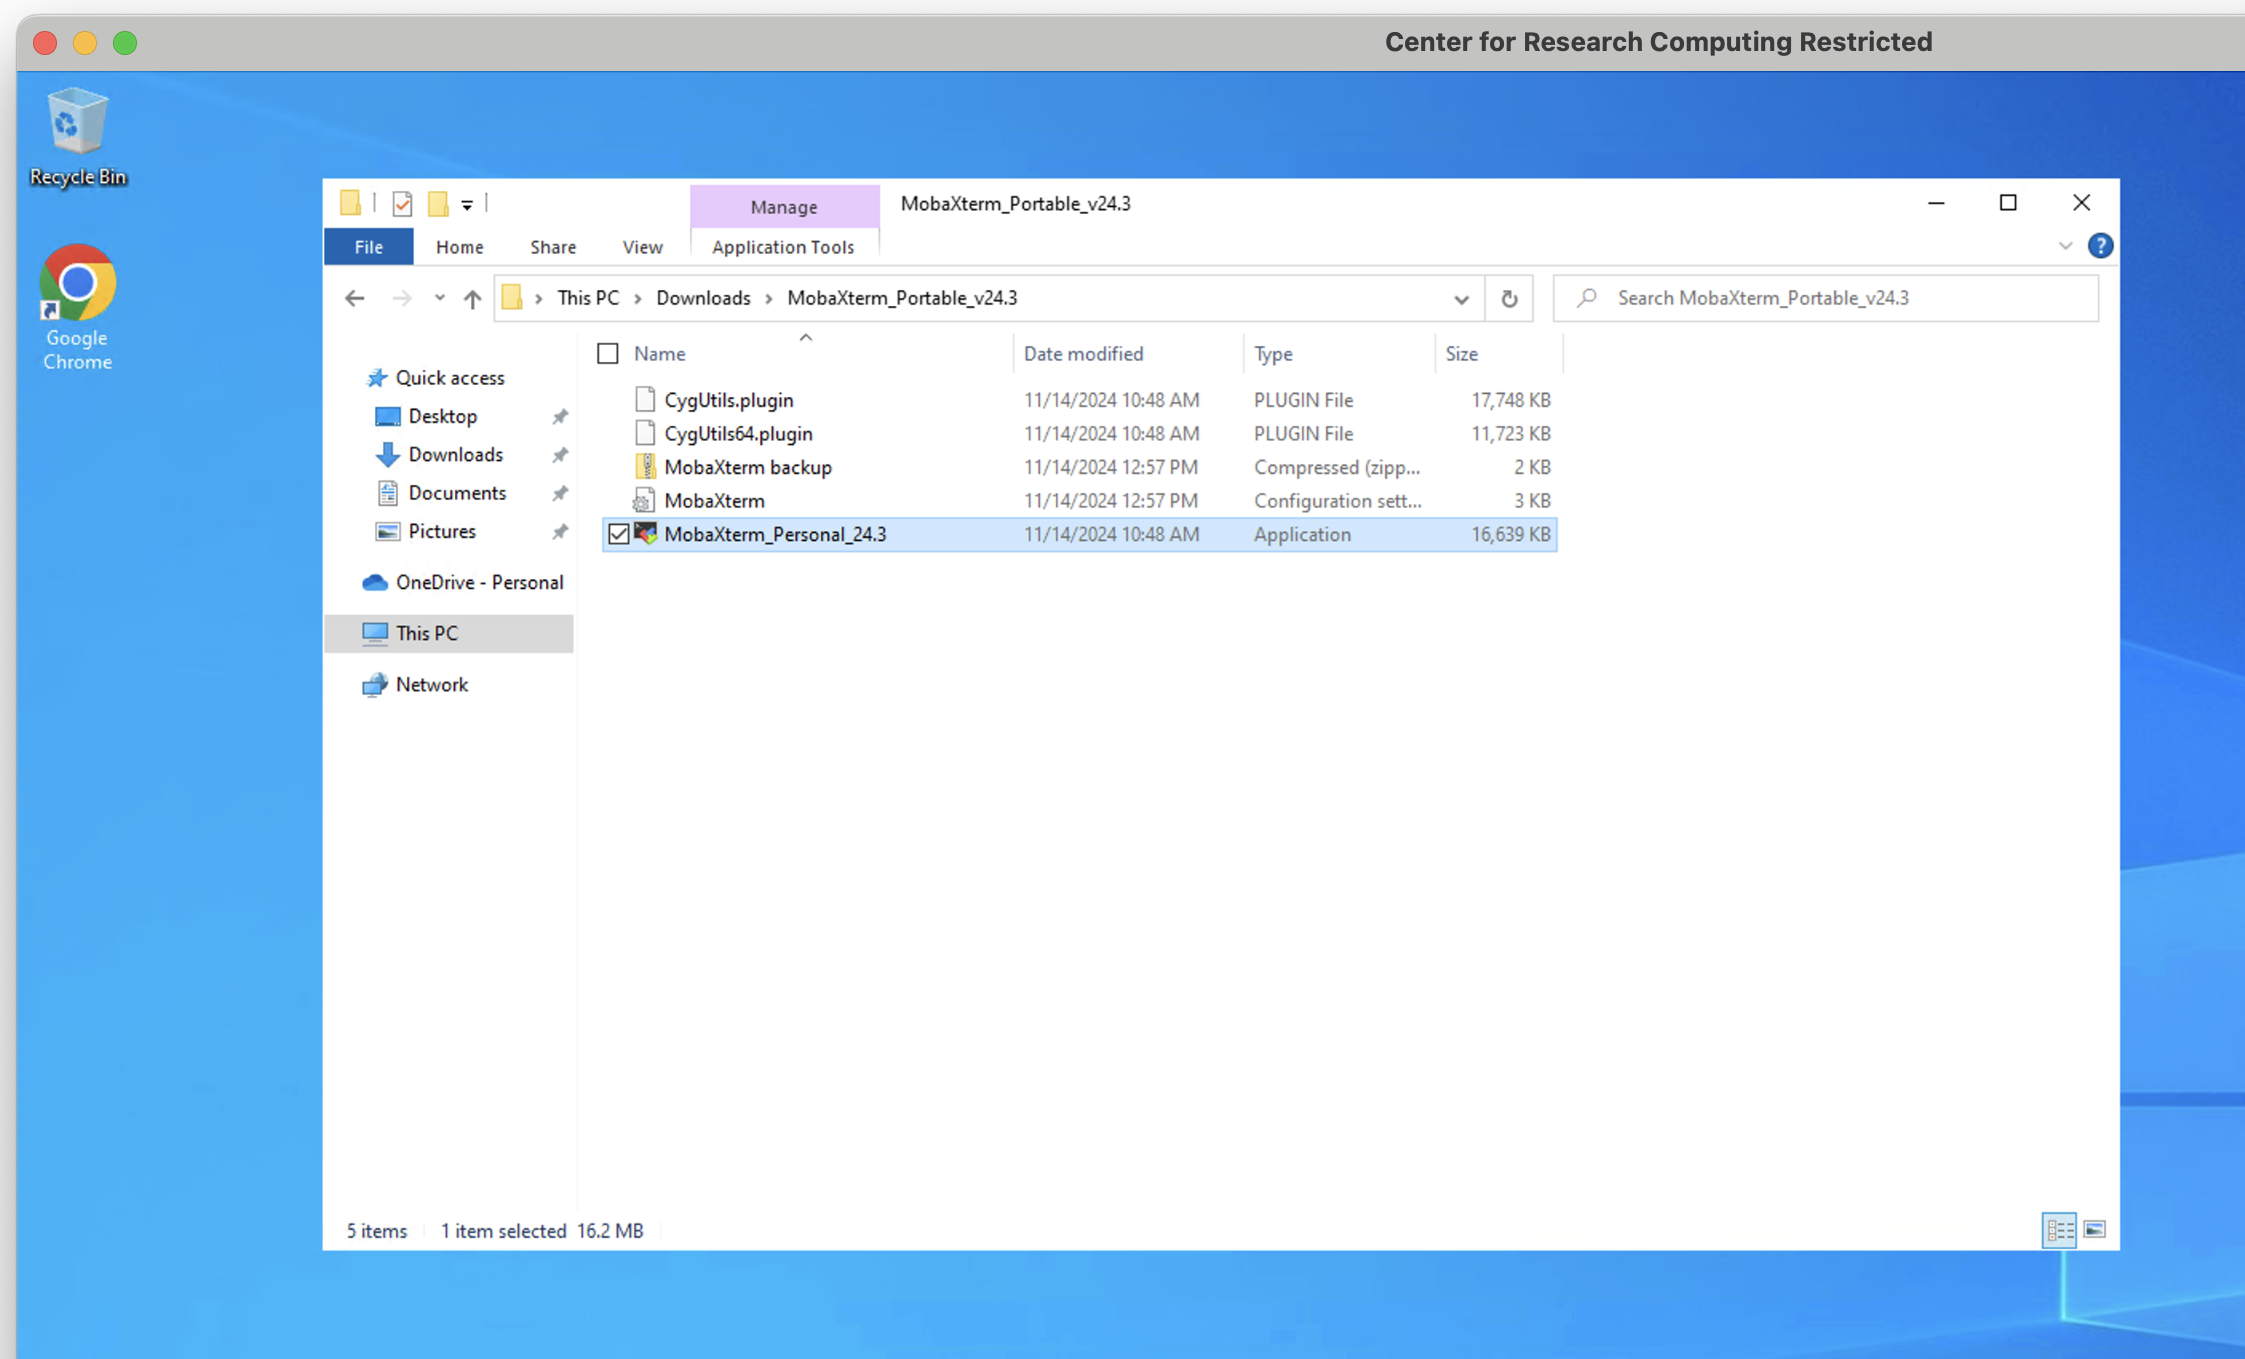Expand the chevron after Downloads breadcrumb
The image size is (2245, 1359).
(769, 299)
